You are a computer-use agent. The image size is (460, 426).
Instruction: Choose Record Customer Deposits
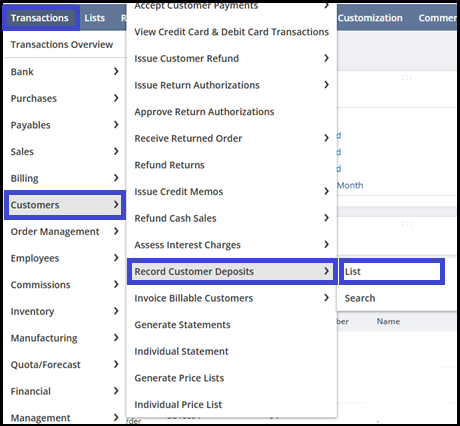[232, 272]
